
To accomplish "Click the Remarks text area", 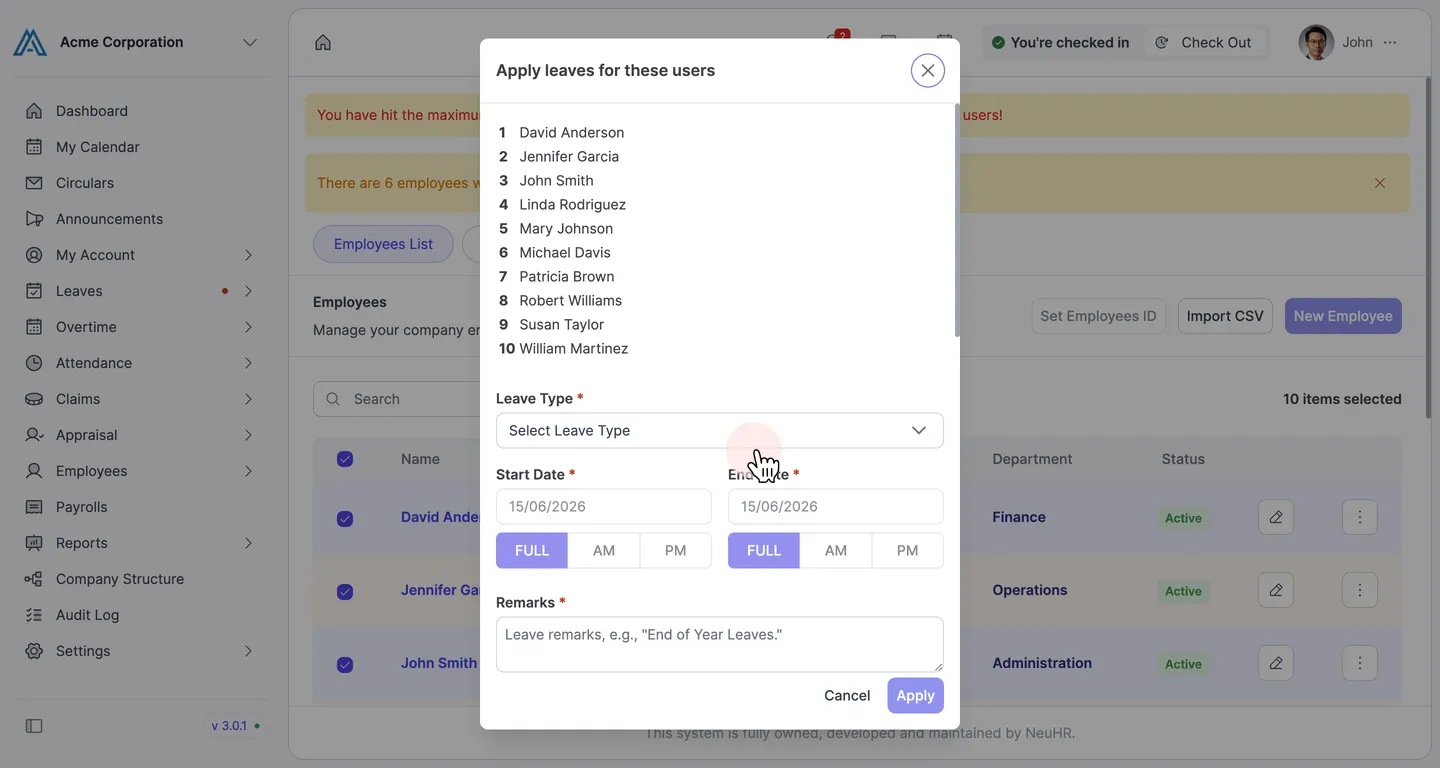I will 720,644.
